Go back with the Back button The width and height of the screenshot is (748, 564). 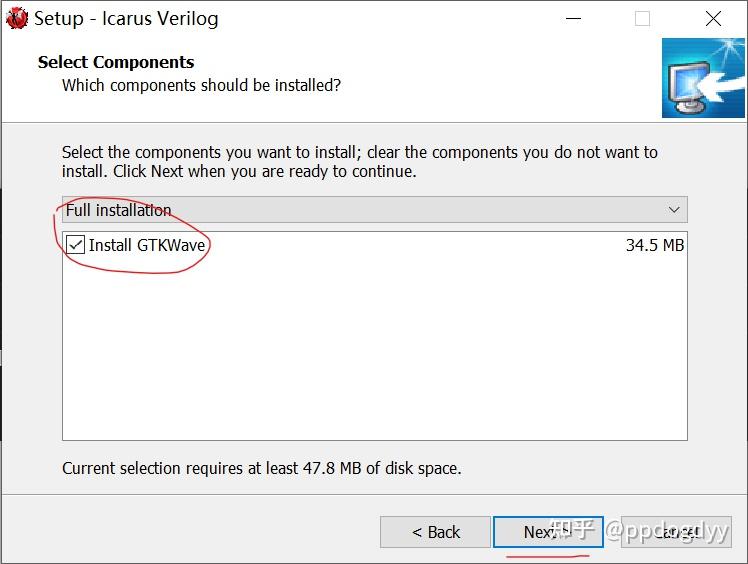(x=435, y=532)
